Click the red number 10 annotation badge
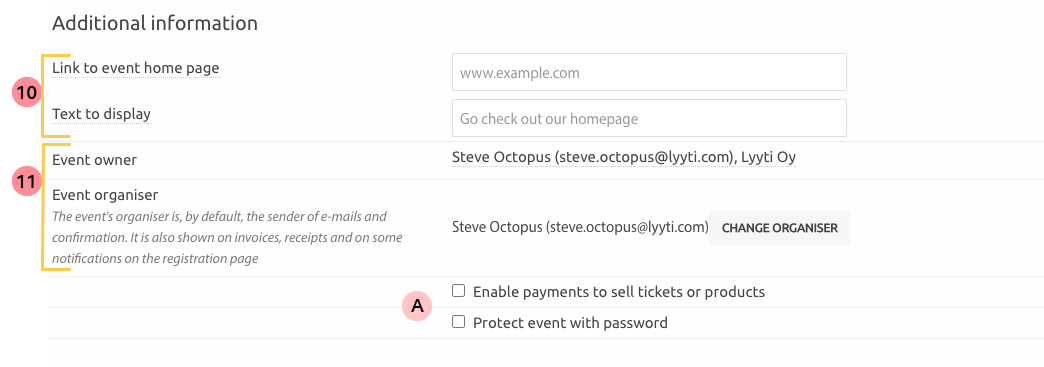This screenshot has height=367, width=1044. tap(27, 94)
